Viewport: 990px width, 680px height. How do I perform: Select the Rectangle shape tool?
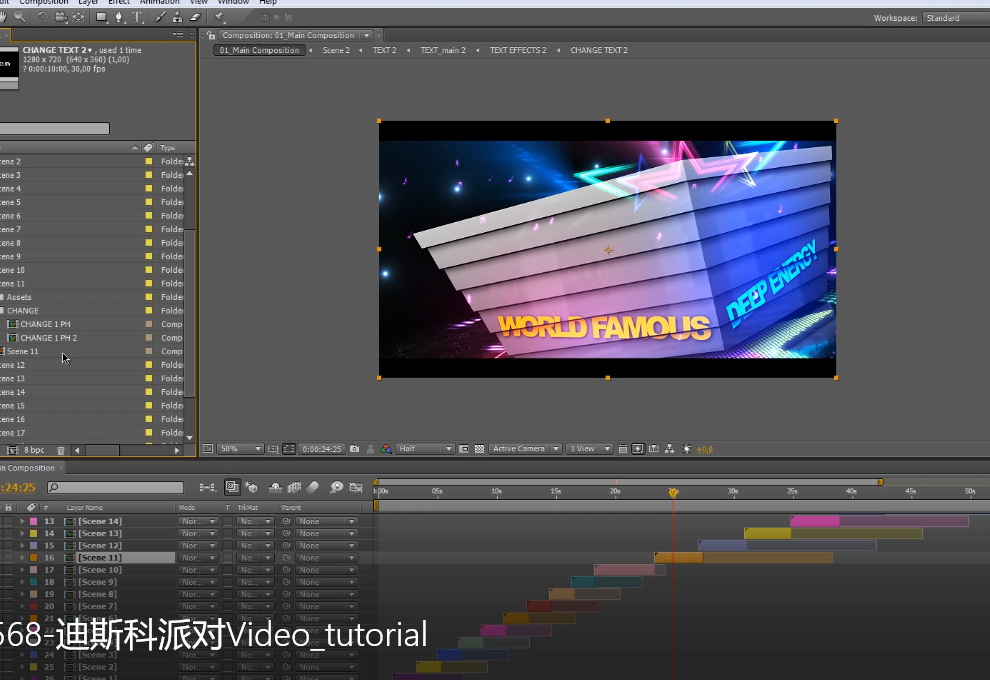(x=101, y=17)
